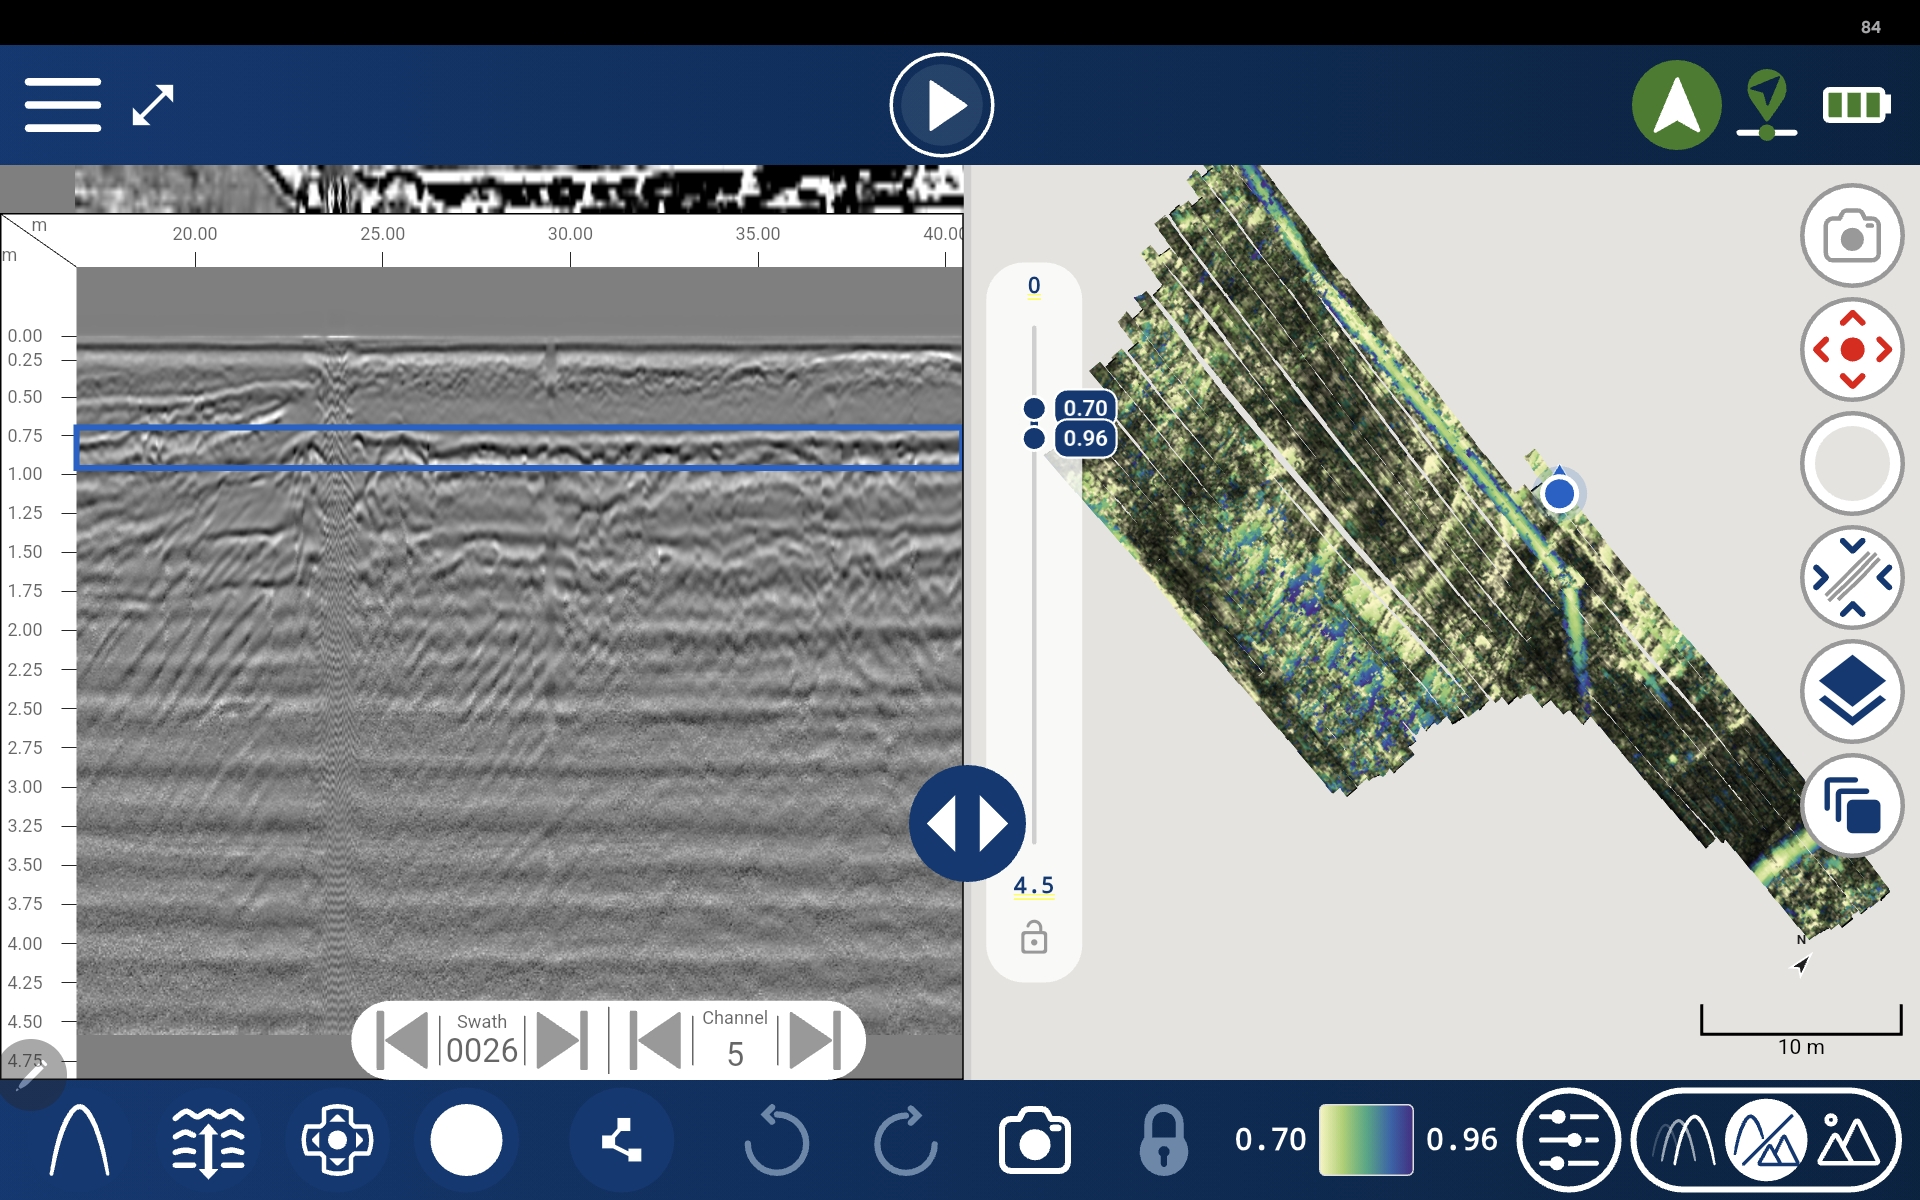Go to previous channel
Viewport: 1920px width, 1200px height.
[656, 1041]
